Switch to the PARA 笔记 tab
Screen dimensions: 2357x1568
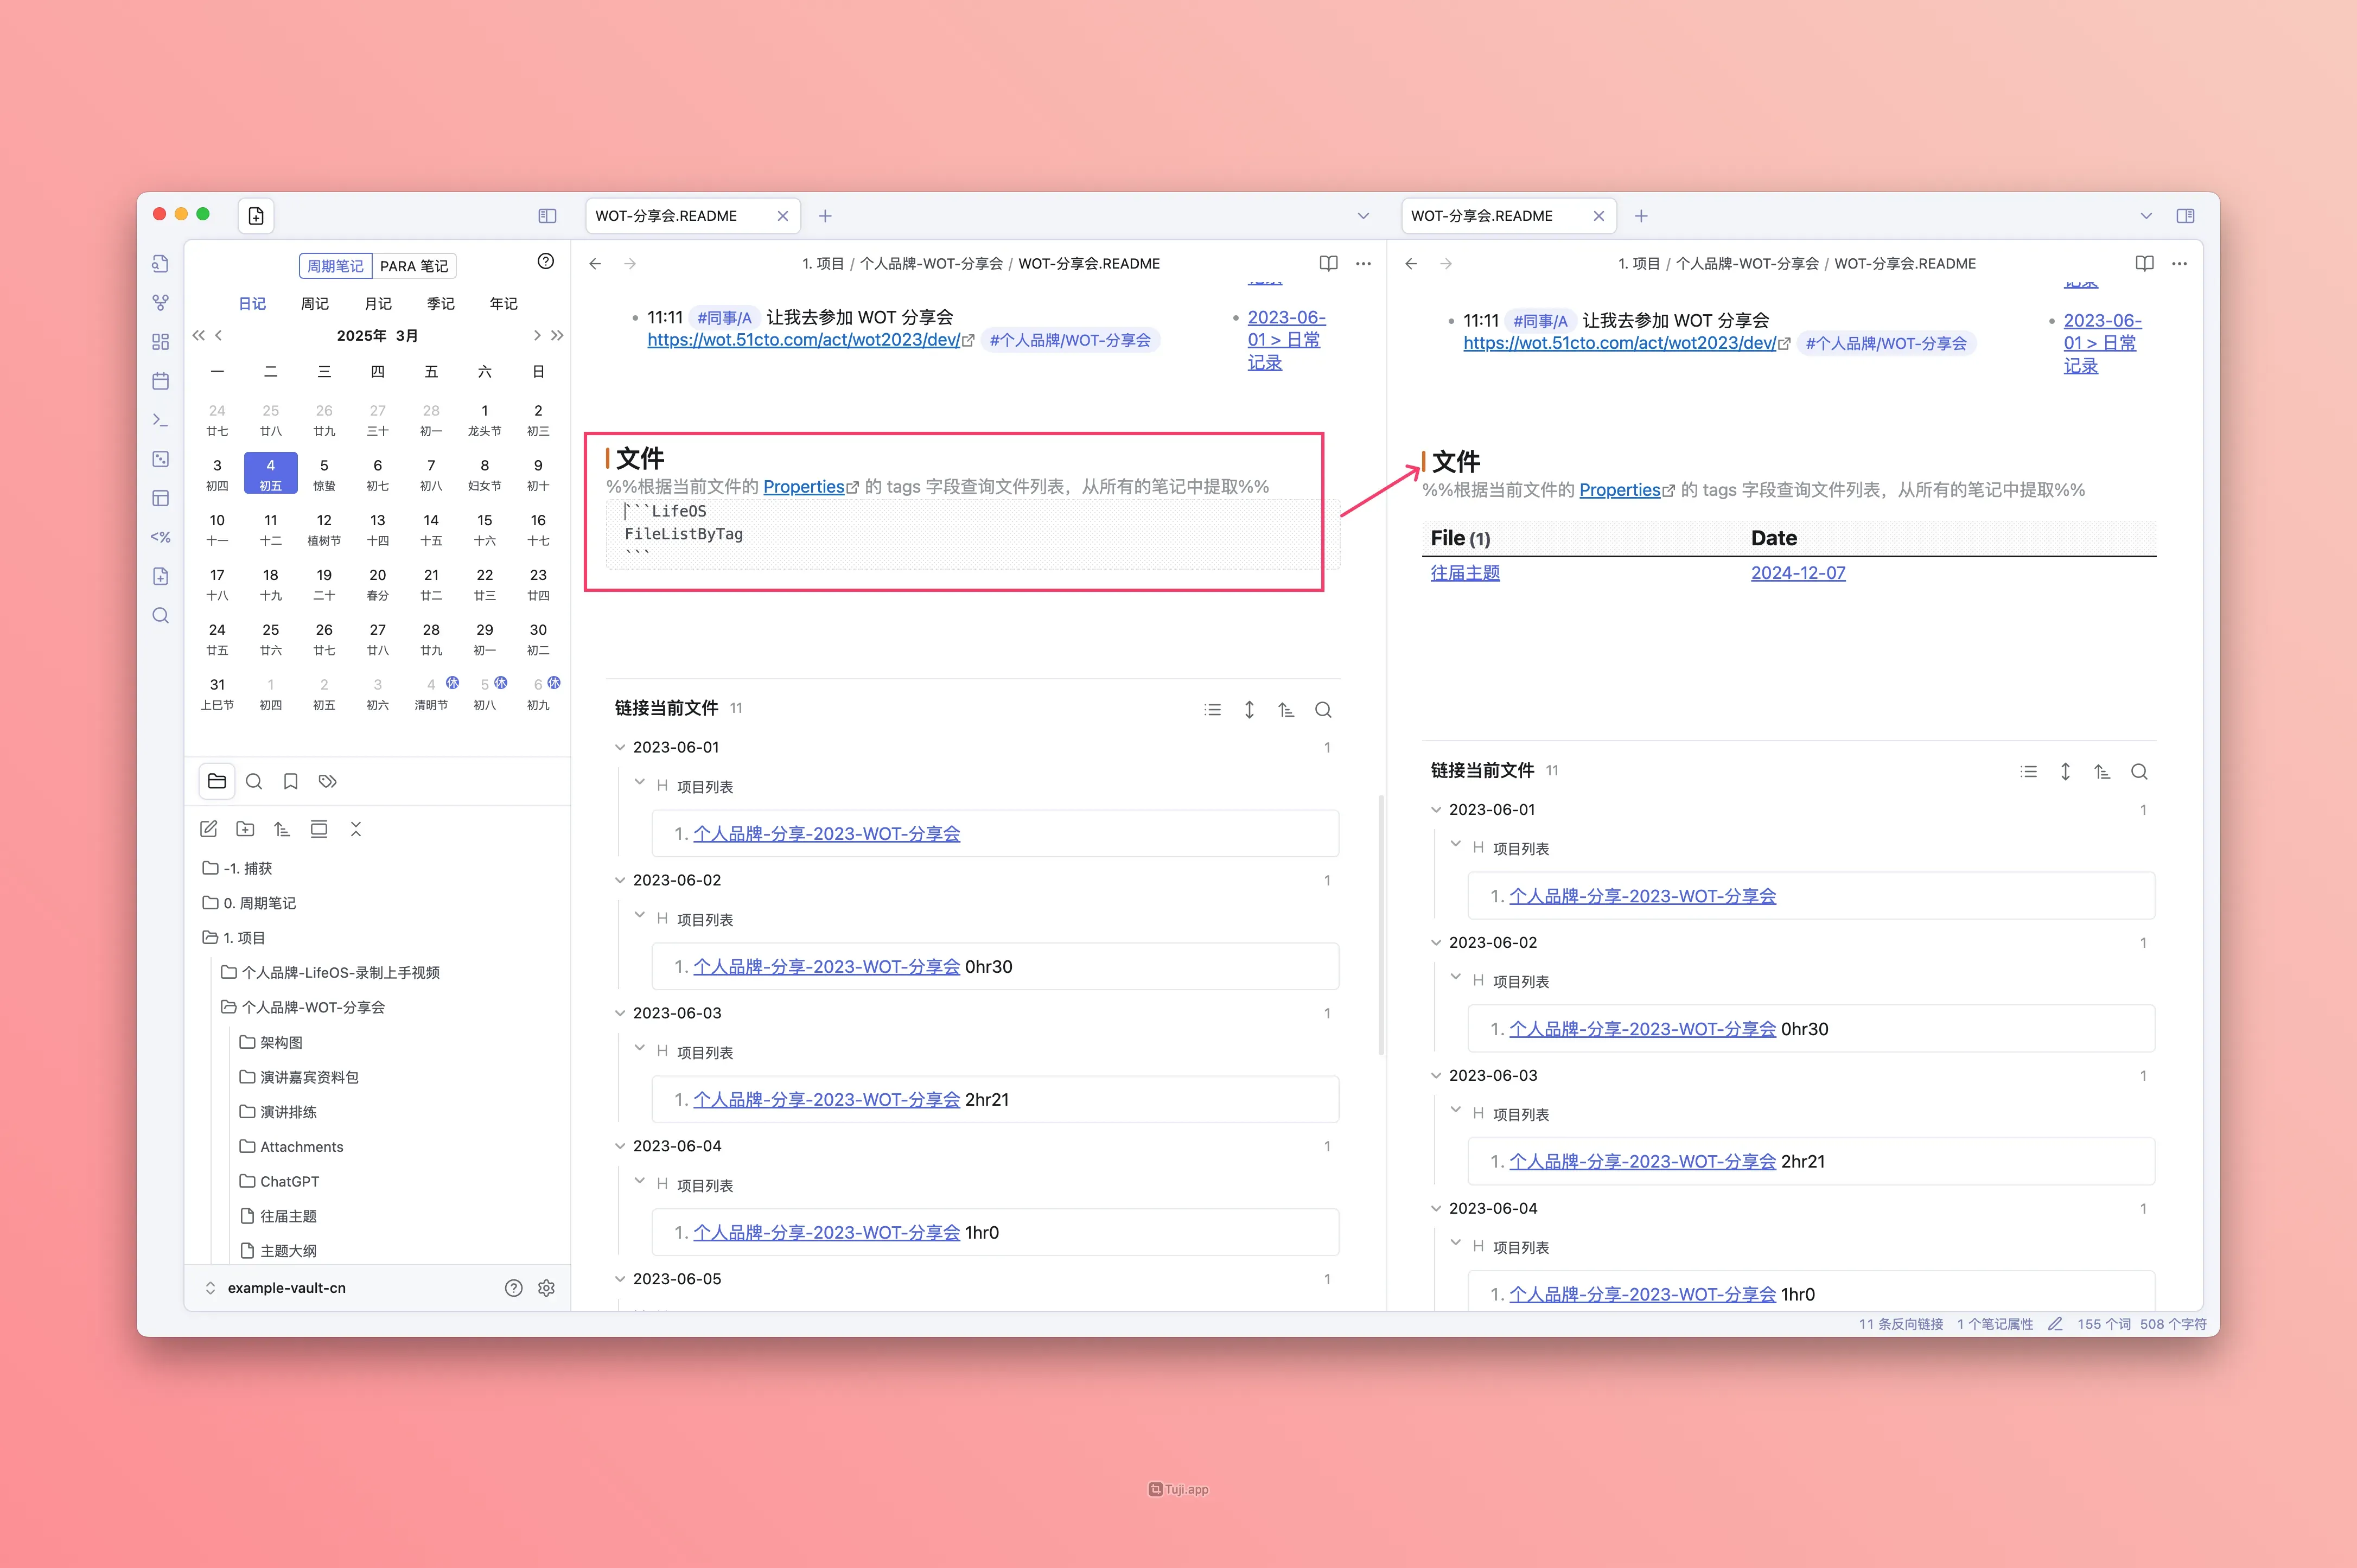(x=413, y=266)
